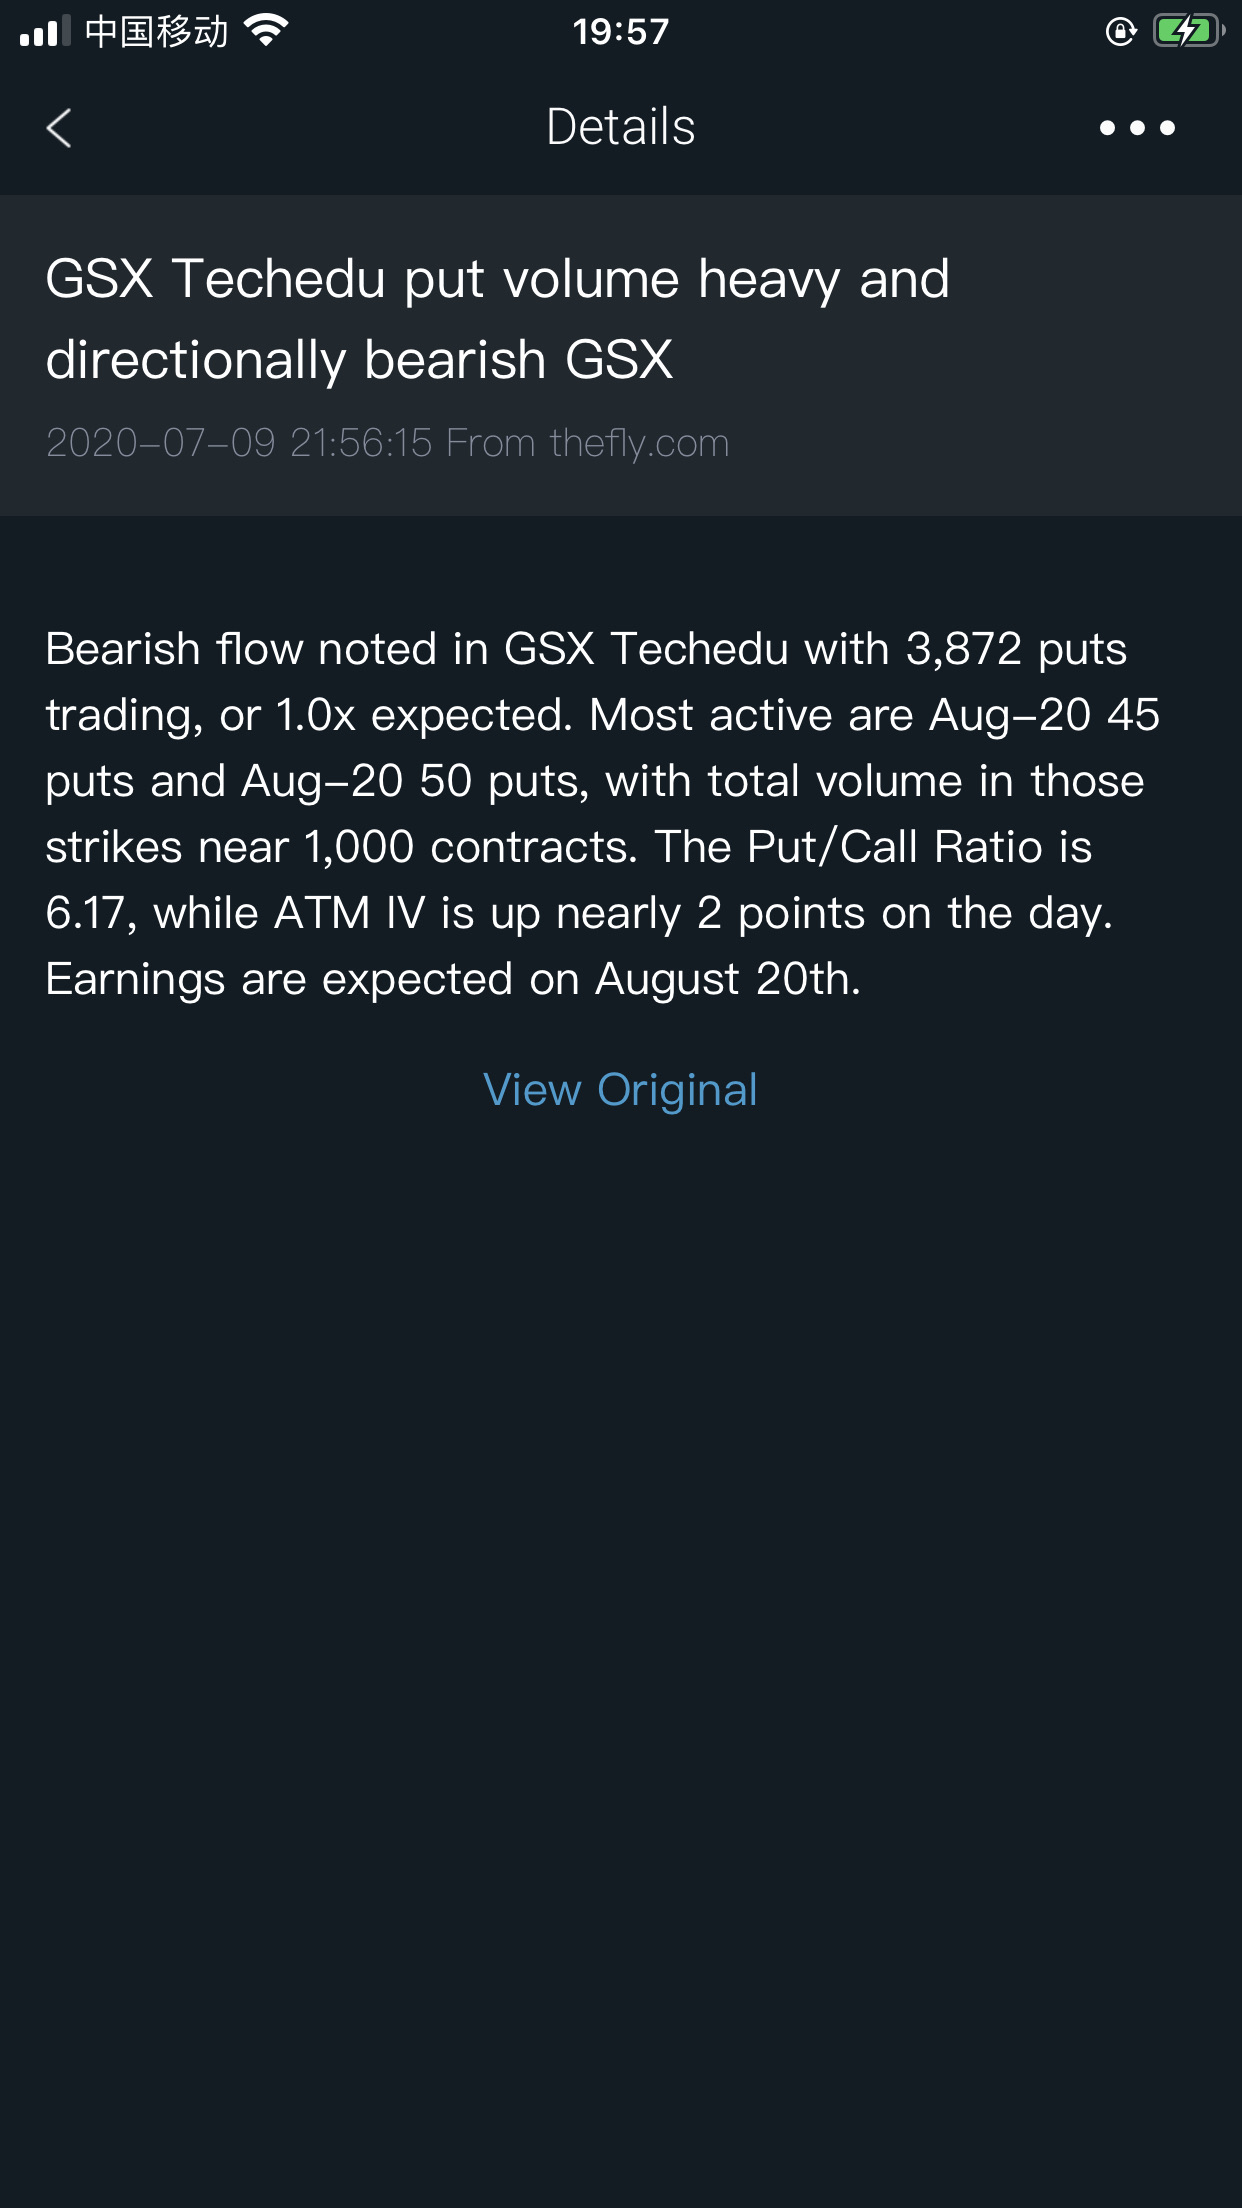Tap the 'Earnings are expected on August 20th' sentence
This screenshot has width=1242, height=2208.
(x=453, y=979)
